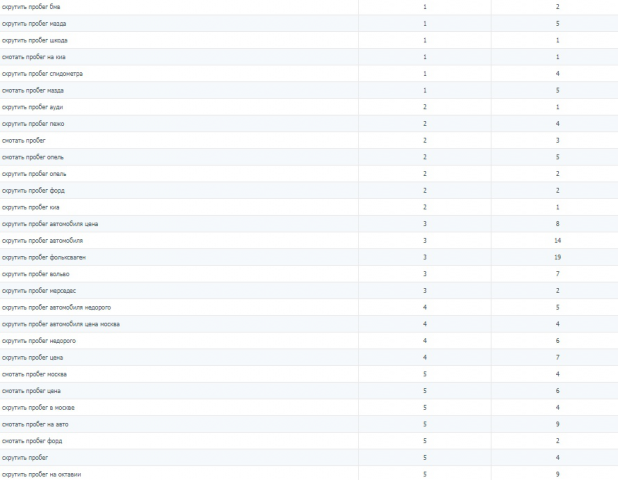The height and width of the screenshot is (480, 618).
Task: Click 'скрутить пробег автомобиля недорого' keyword
Action: (56, 307)
